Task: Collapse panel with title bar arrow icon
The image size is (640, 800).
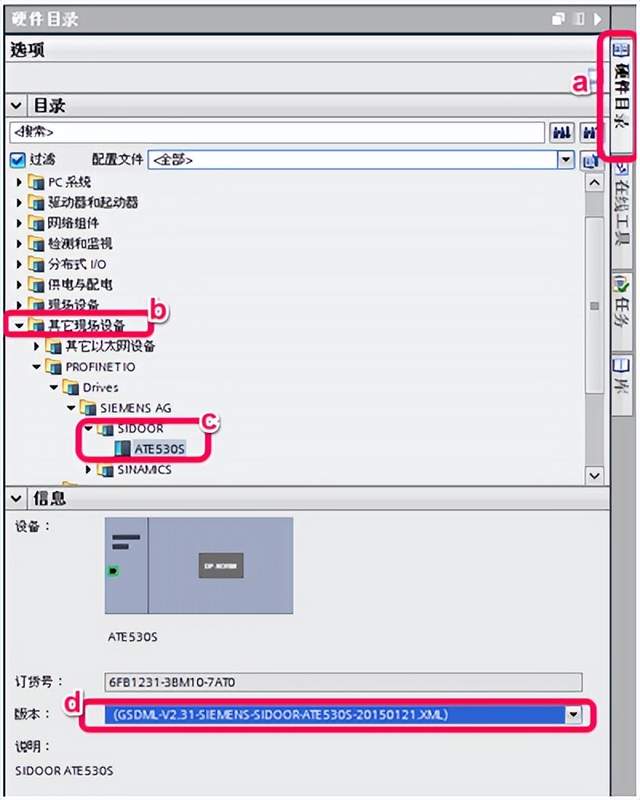Action: [597, 19]
